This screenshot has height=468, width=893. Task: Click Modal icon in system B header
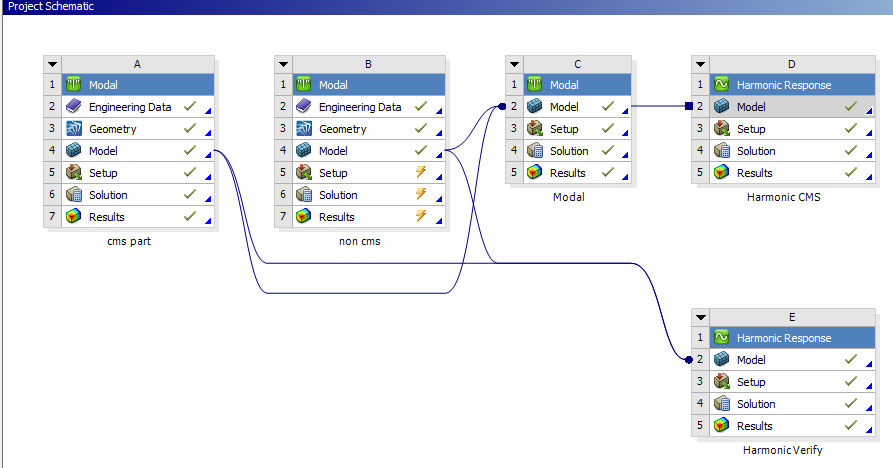[304, 84]
